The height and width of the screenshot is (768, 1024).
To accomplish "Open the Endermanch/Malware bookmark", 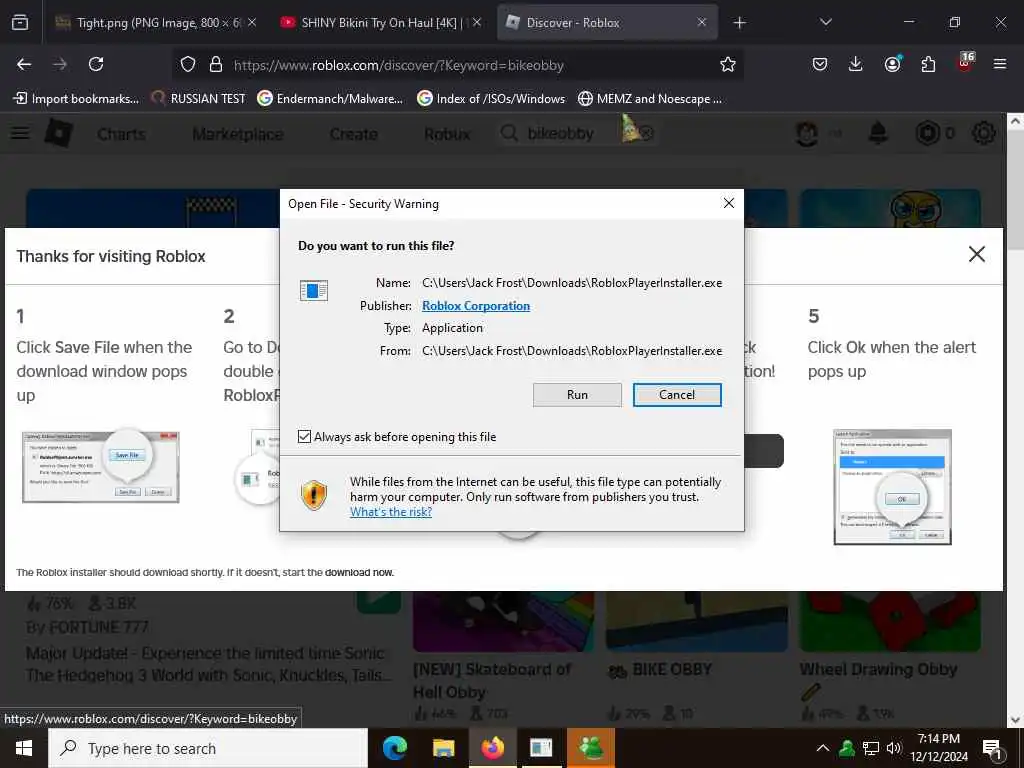I will coord(330,99).
